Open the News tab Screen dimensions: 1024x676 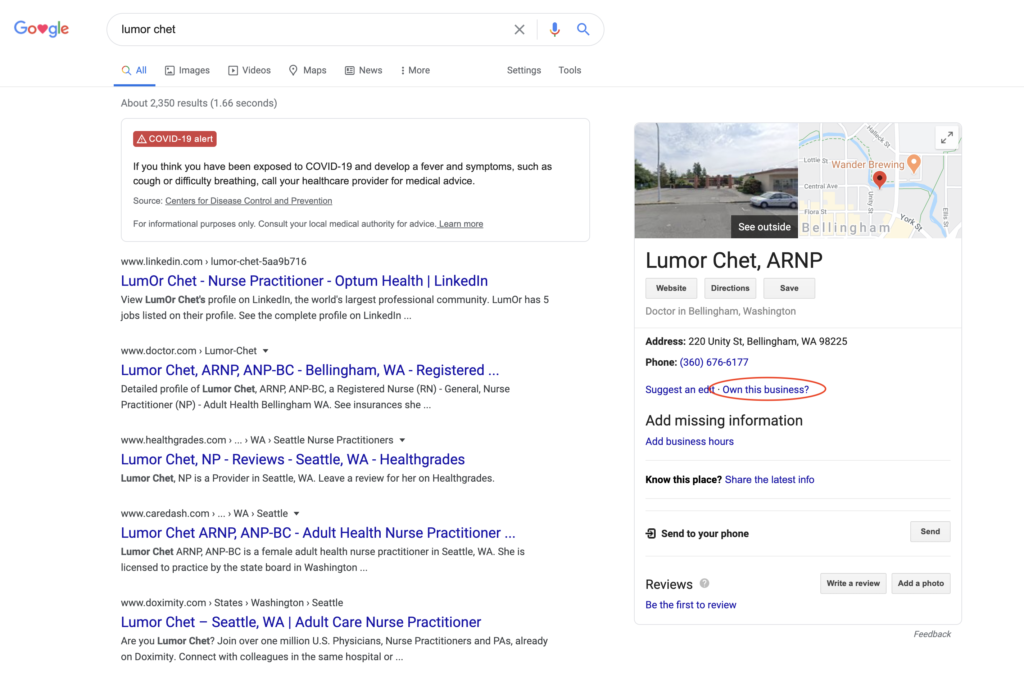pyautogui.click(x=364, y=71)
